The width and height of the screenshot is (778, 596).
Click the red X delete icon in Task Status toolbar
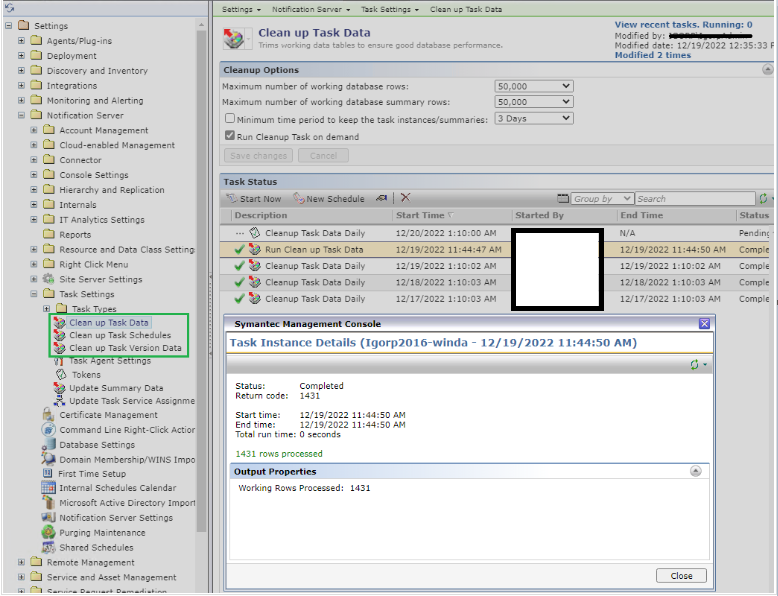(x=405, y=199)
